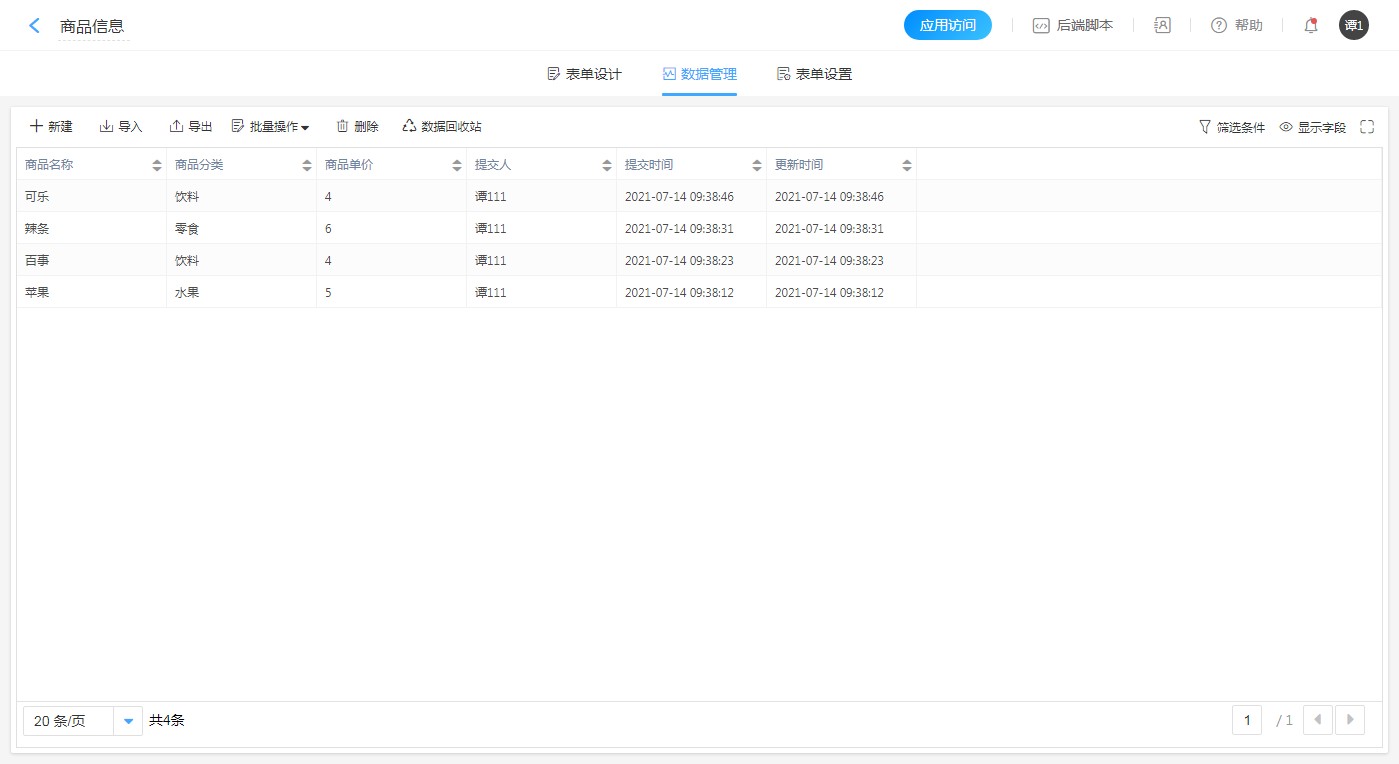Open the contacts icon in the header
Viewport: 1399px width, 764px height.
pos(1162,26)
